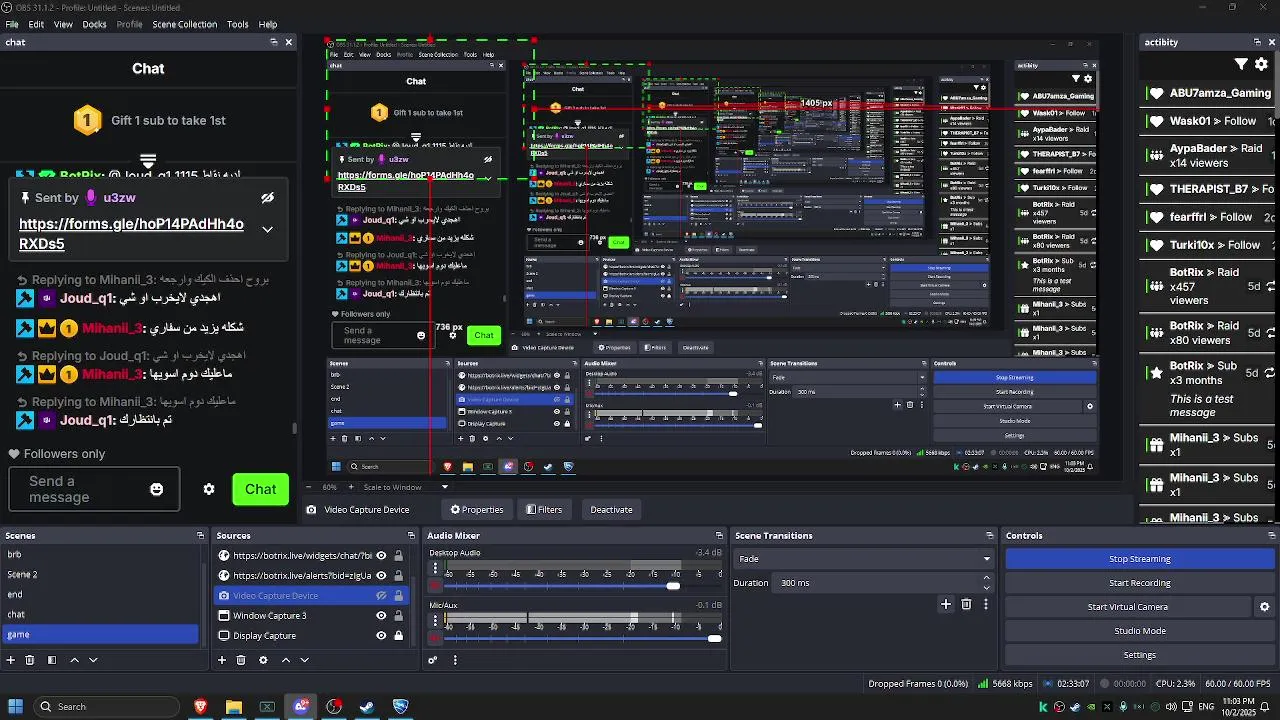
Task: Remove the selected source using the trash icon
Action: [x=241, y=660]
